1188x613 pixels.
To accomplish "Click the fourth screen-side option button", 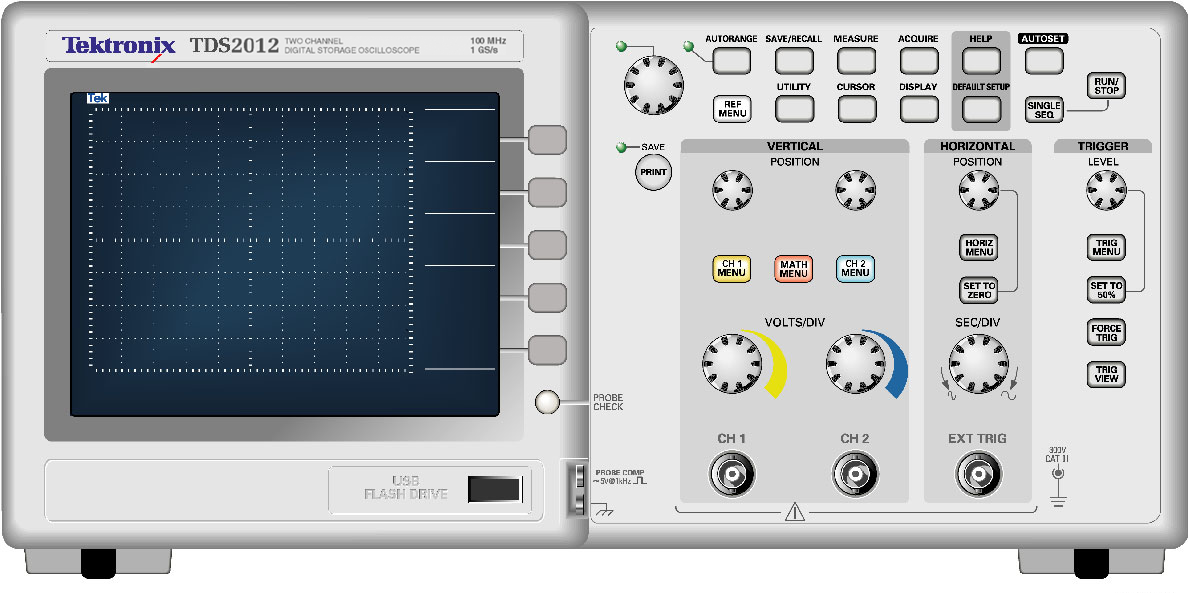I will click(x=548, y=298).
